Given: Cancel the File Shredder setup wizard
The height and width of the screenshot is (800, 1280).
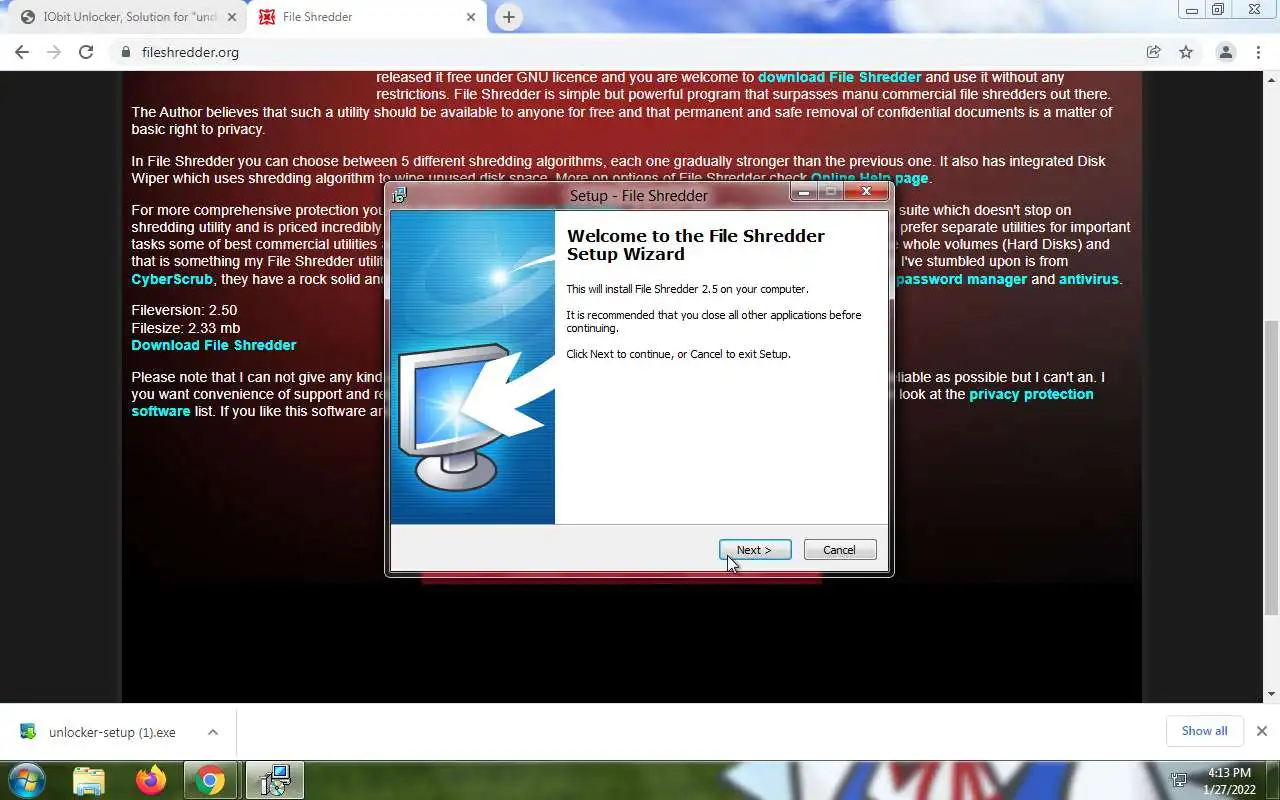Looking at the screenshot, I should tap(840, 550).
